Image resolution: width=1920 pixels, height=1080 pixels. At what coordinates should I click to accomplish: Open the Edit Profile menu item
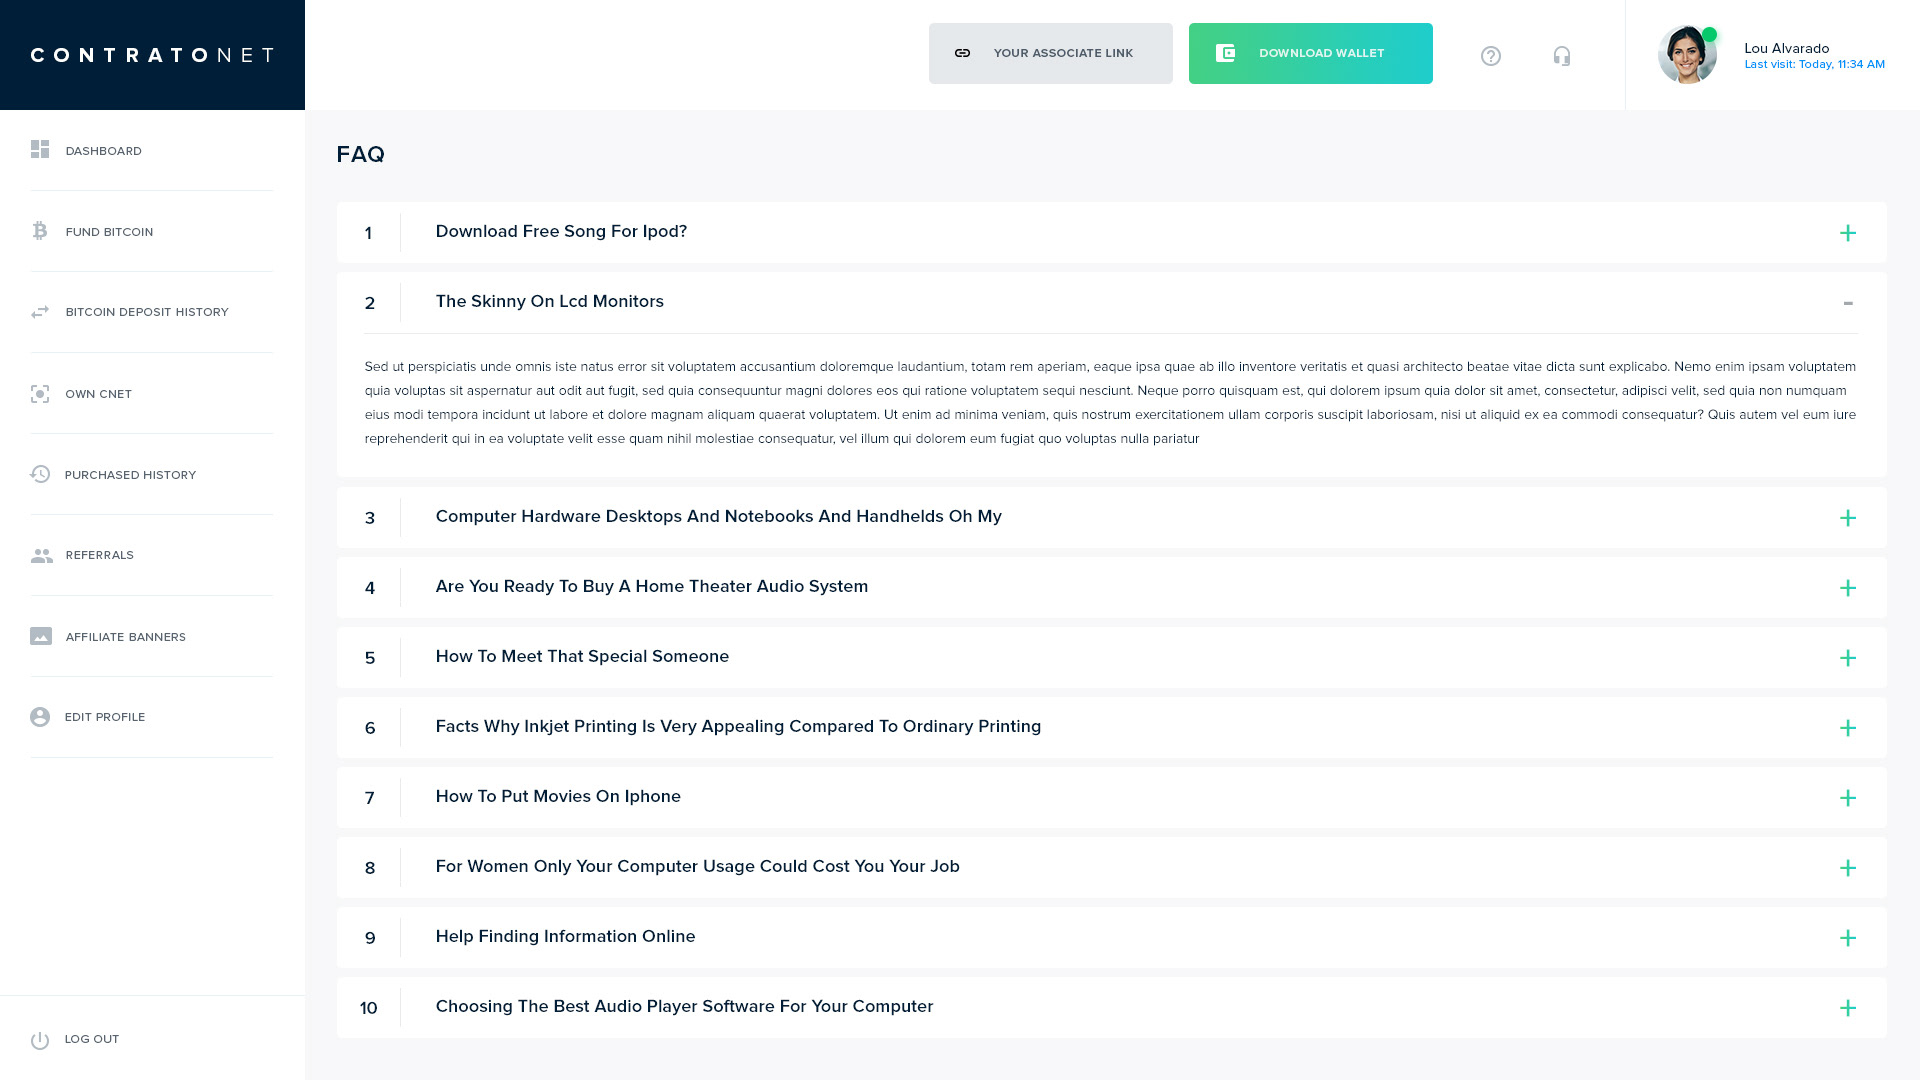click(105, 717)
